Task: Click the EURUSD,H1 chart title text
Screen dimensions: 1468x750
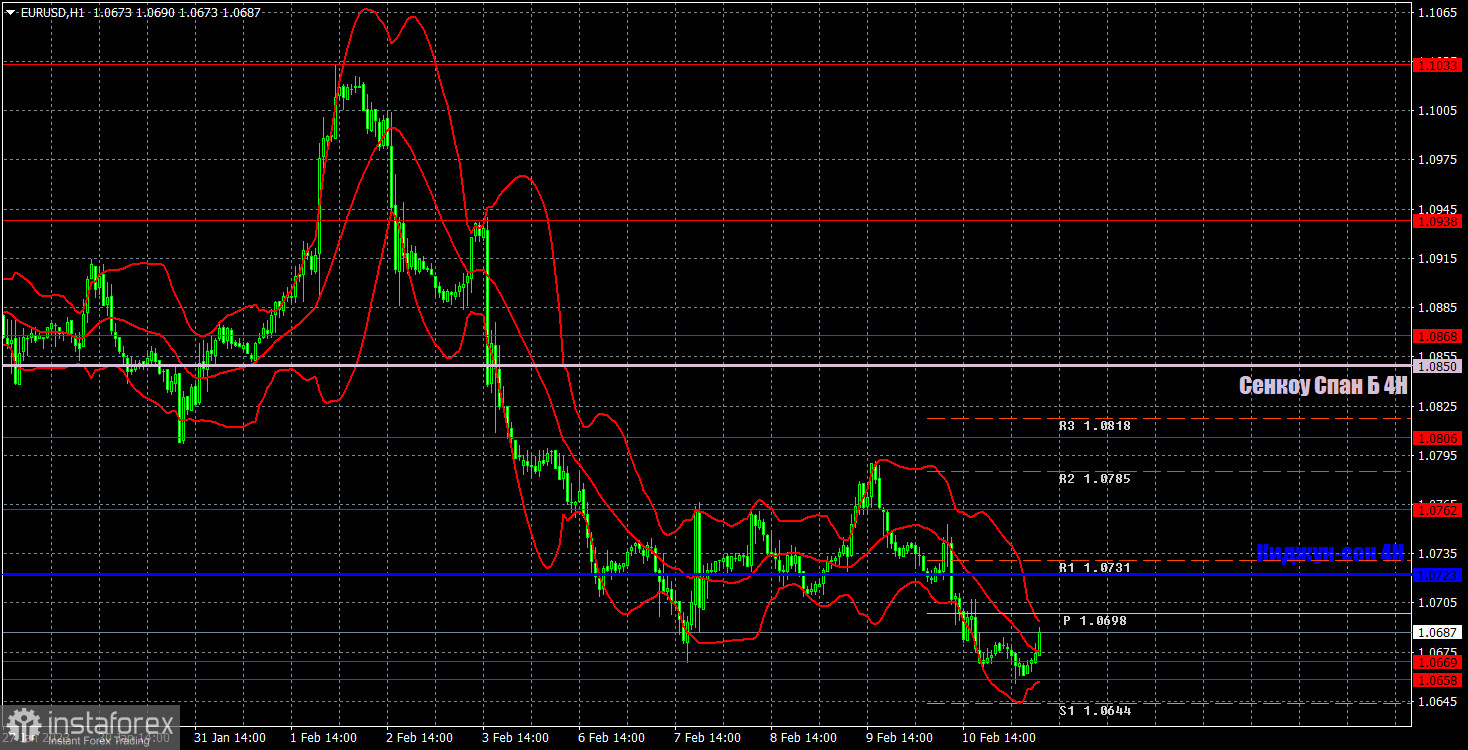Action: pos(52,13)
